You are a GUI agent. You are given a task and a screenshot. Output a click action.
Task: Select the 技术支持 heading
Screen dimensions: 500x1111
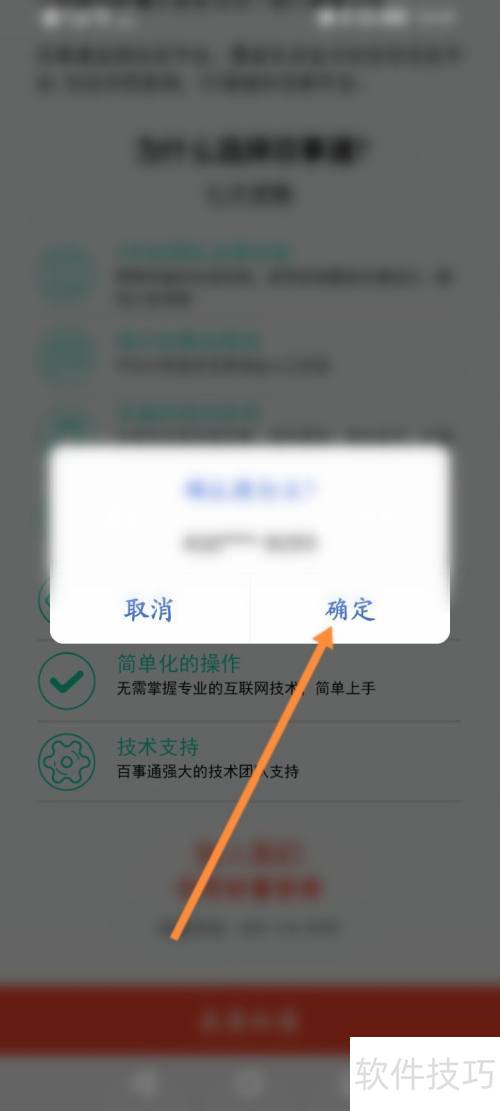158,747
